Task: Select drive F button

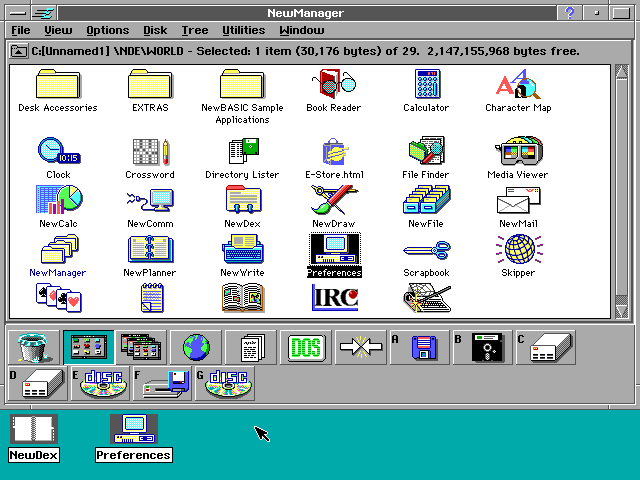Action: tap(162, 383)
